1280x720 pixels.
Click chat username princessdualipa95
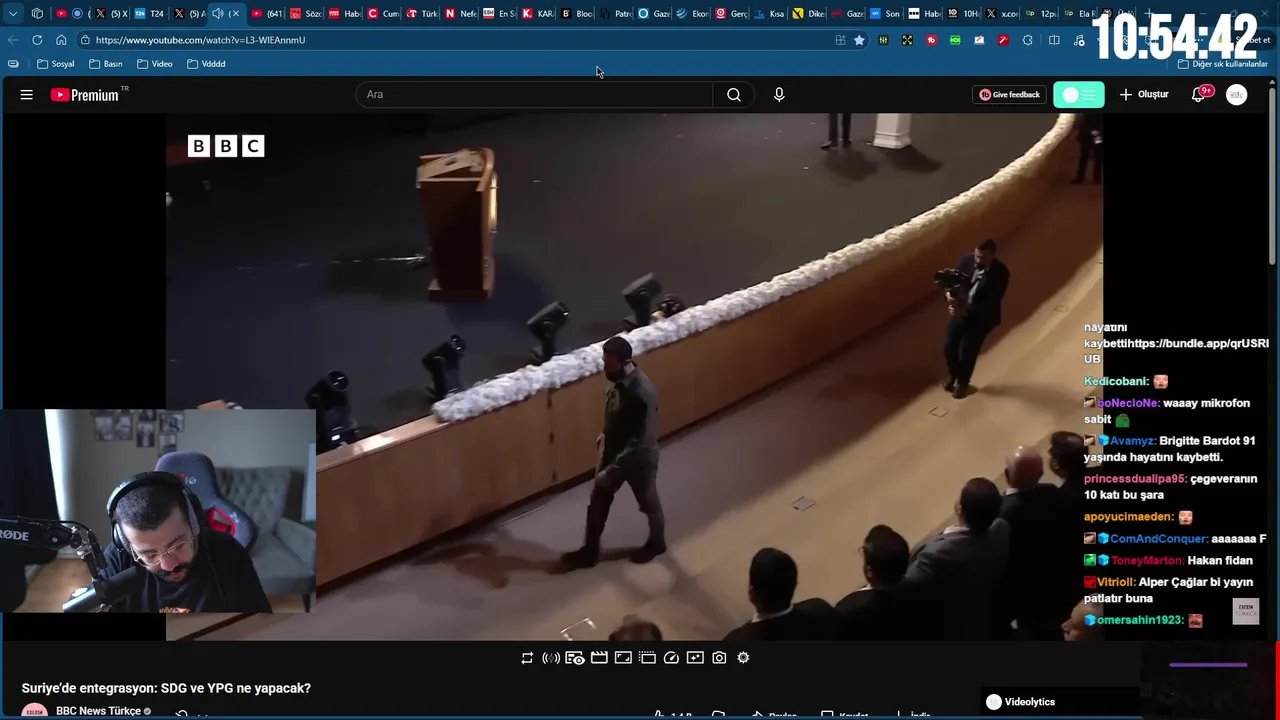[1134, 479]
